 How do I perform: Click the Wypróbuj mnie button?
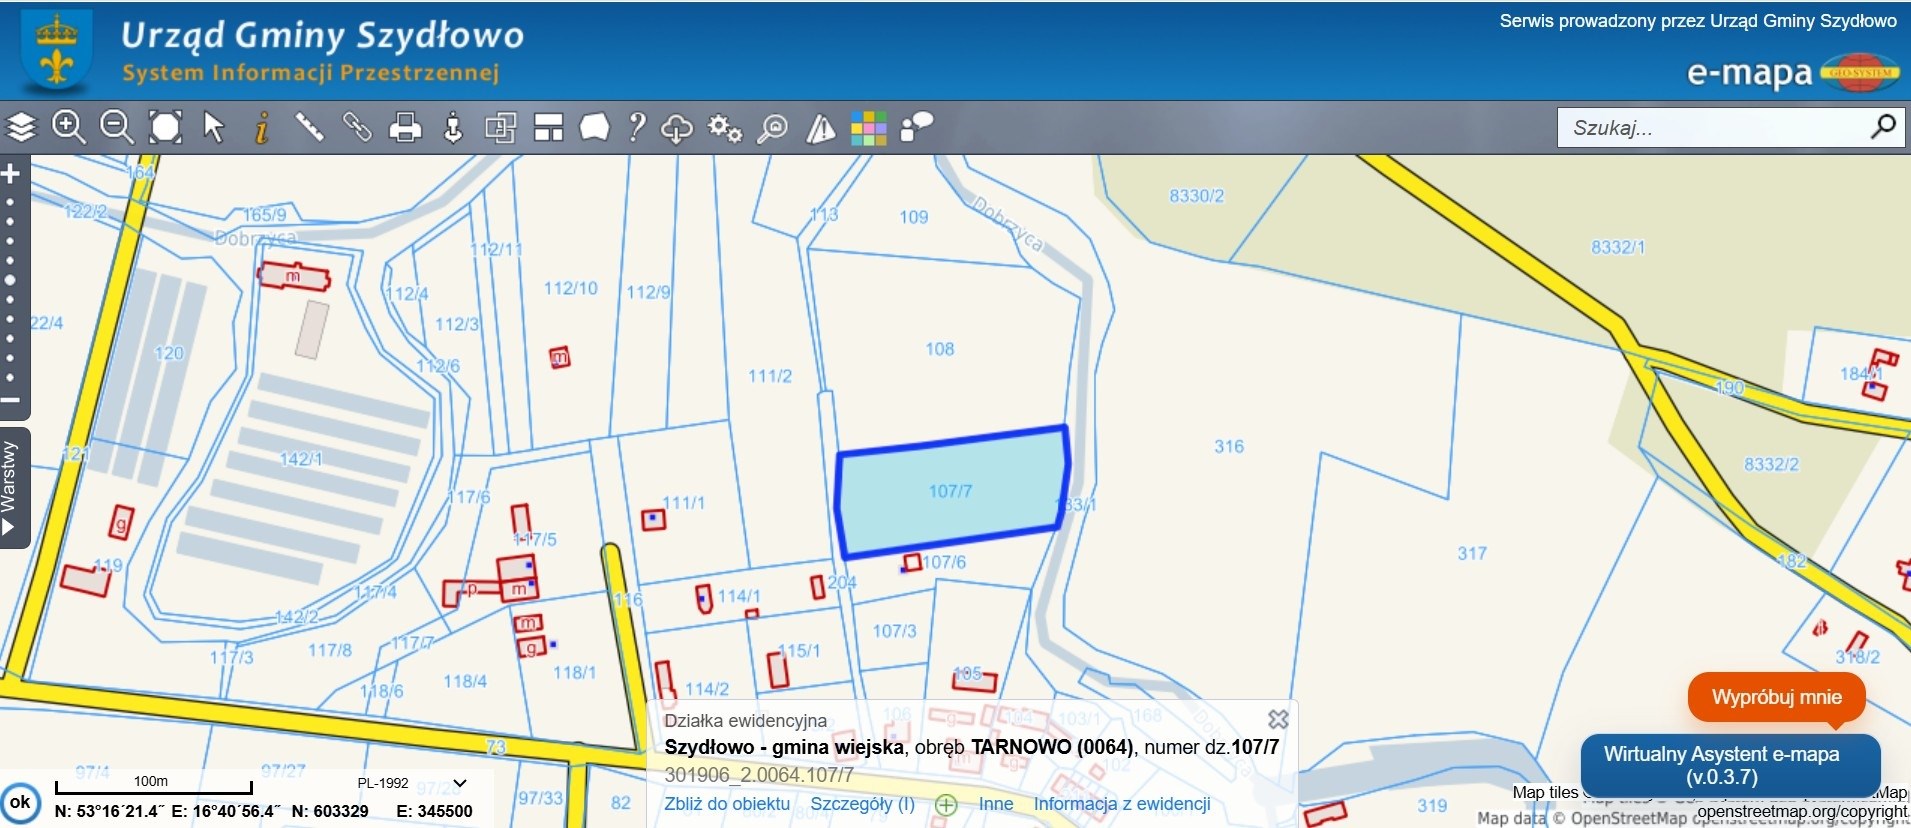[x=1776, y=697]
